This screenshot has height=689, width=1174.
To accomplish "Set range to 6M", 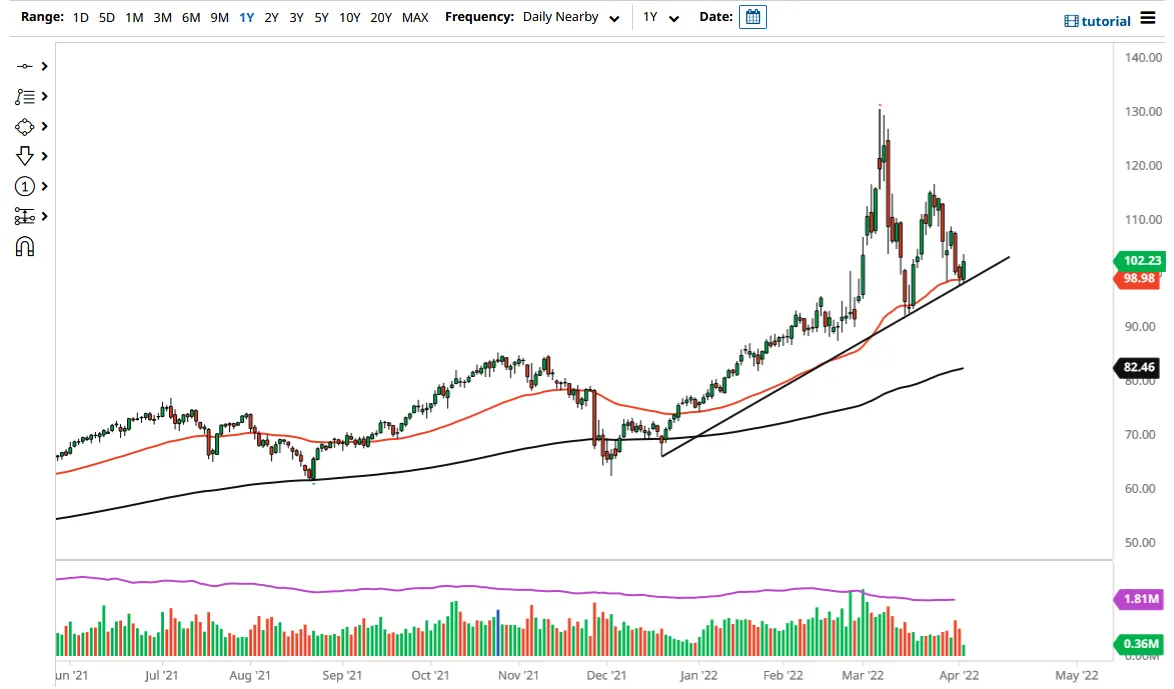I will pyautogui.click(x=191, y=17).
